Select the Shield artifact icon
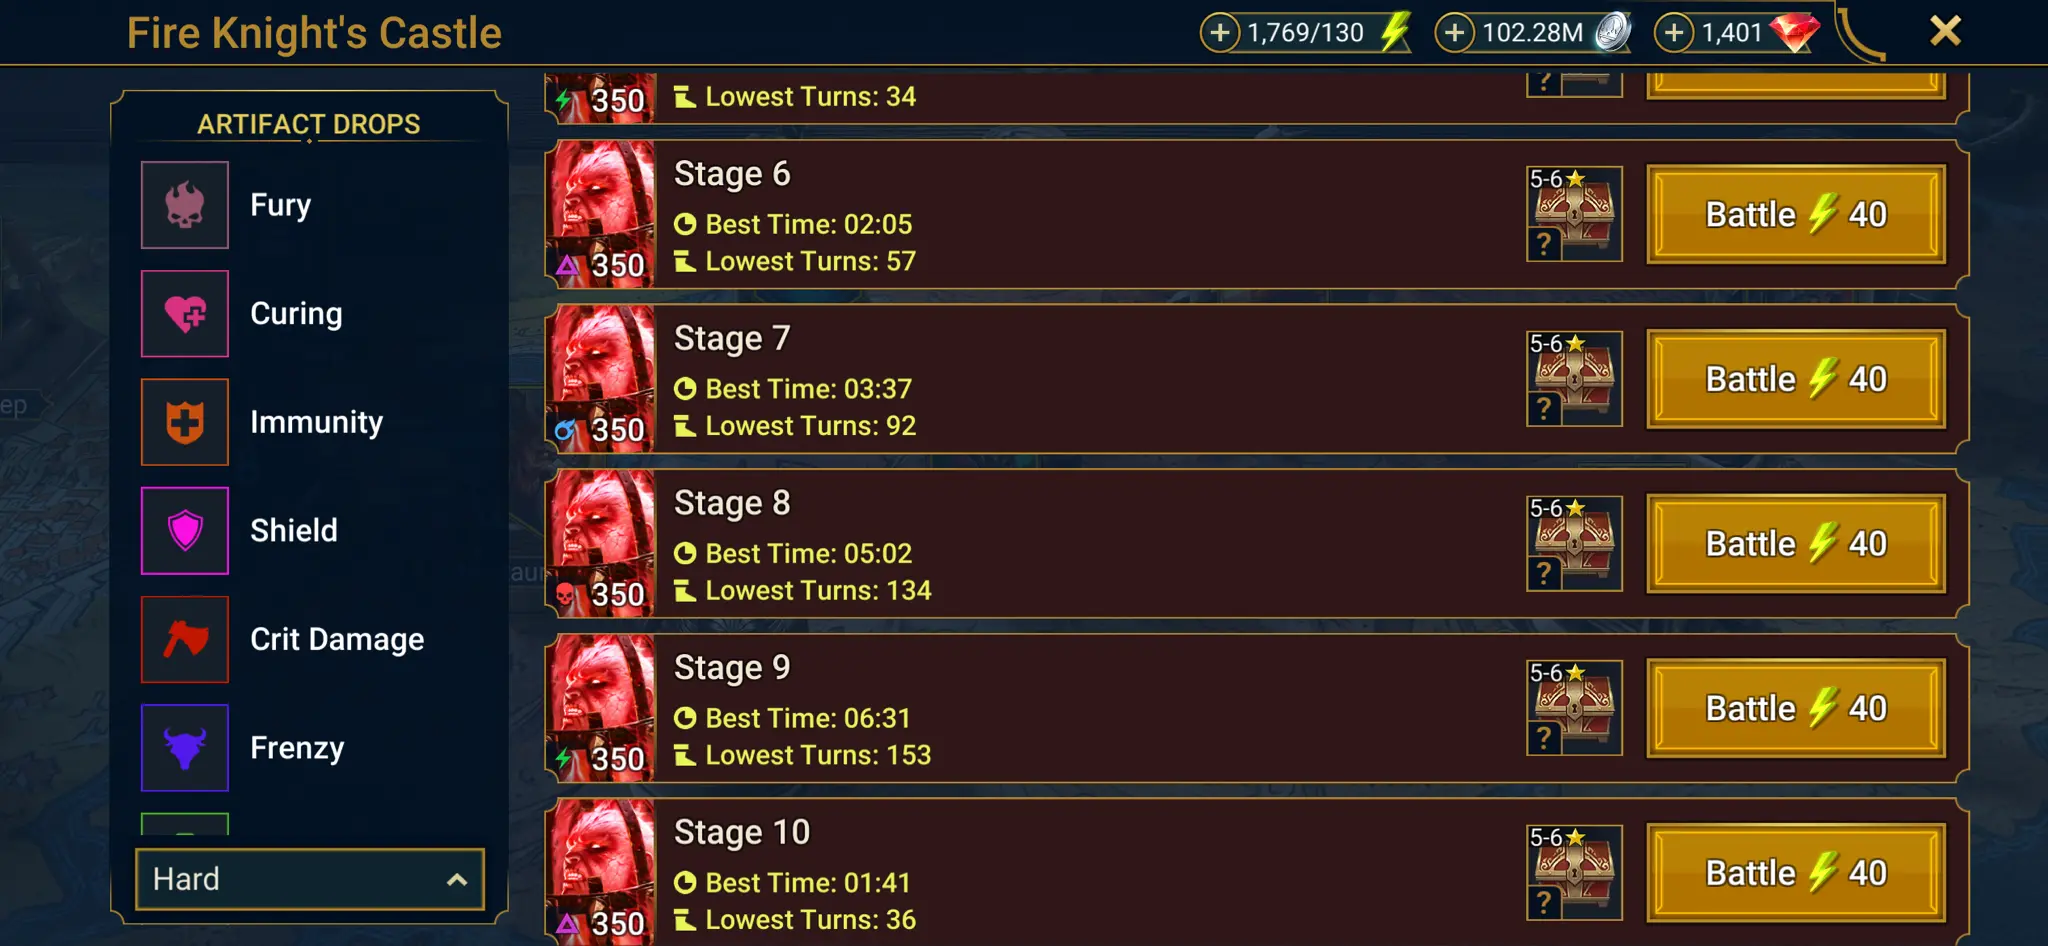This screenshot has height=946, width=2048. coord(185,530)
